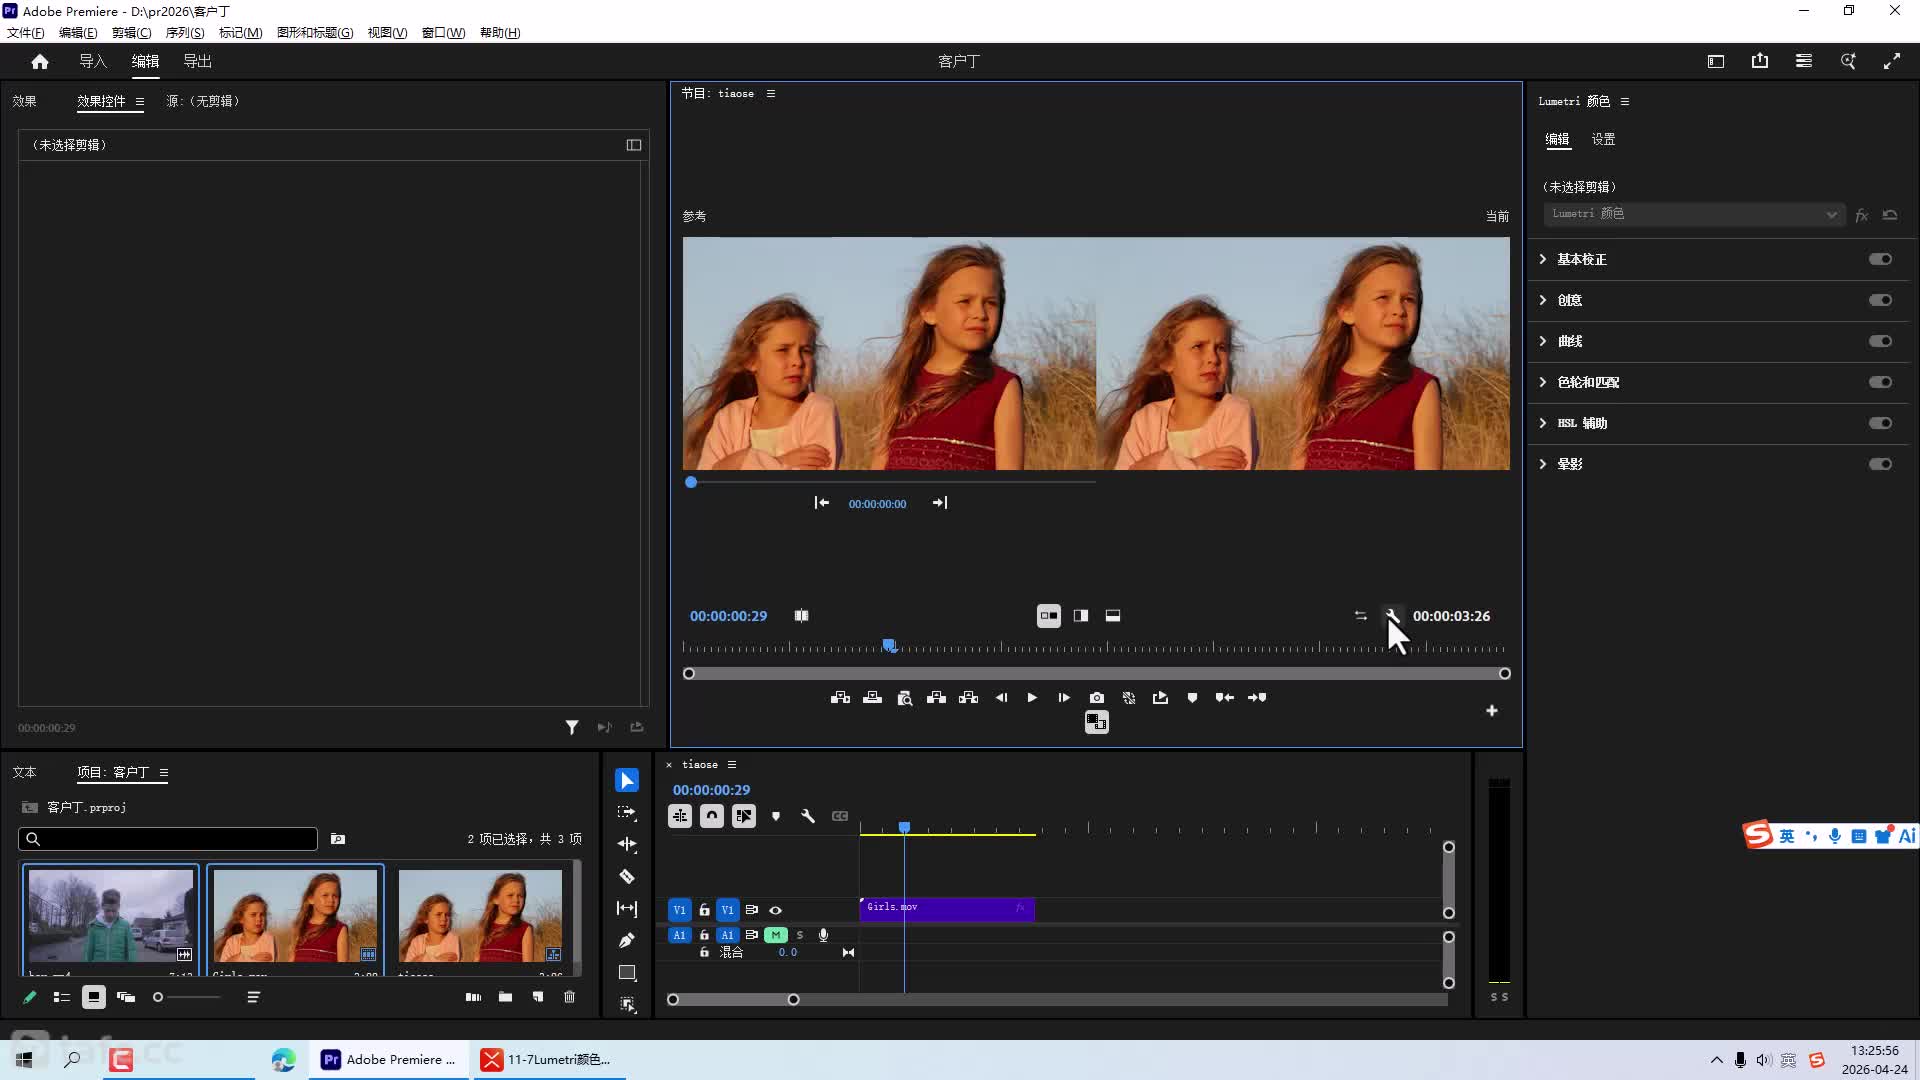The height and width of the screenshot is (1080, 1920).
Task: Select side-by-side comparison view button
Action: click(x=1048, y=616)
